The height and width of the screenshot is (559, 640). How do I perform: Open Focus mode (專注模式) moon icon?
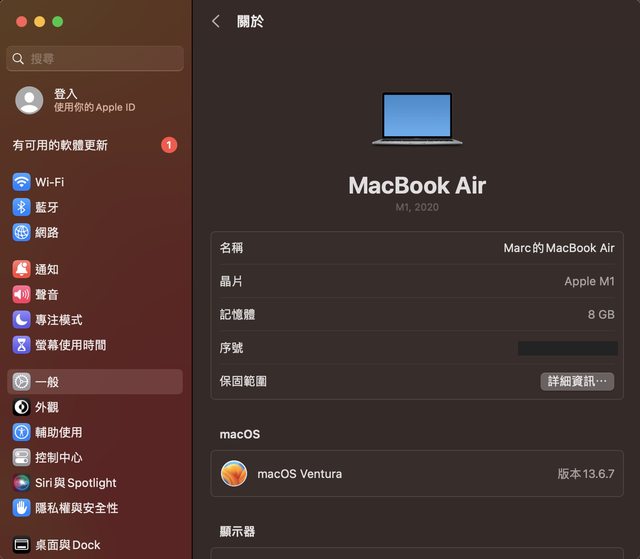(21, 320)
